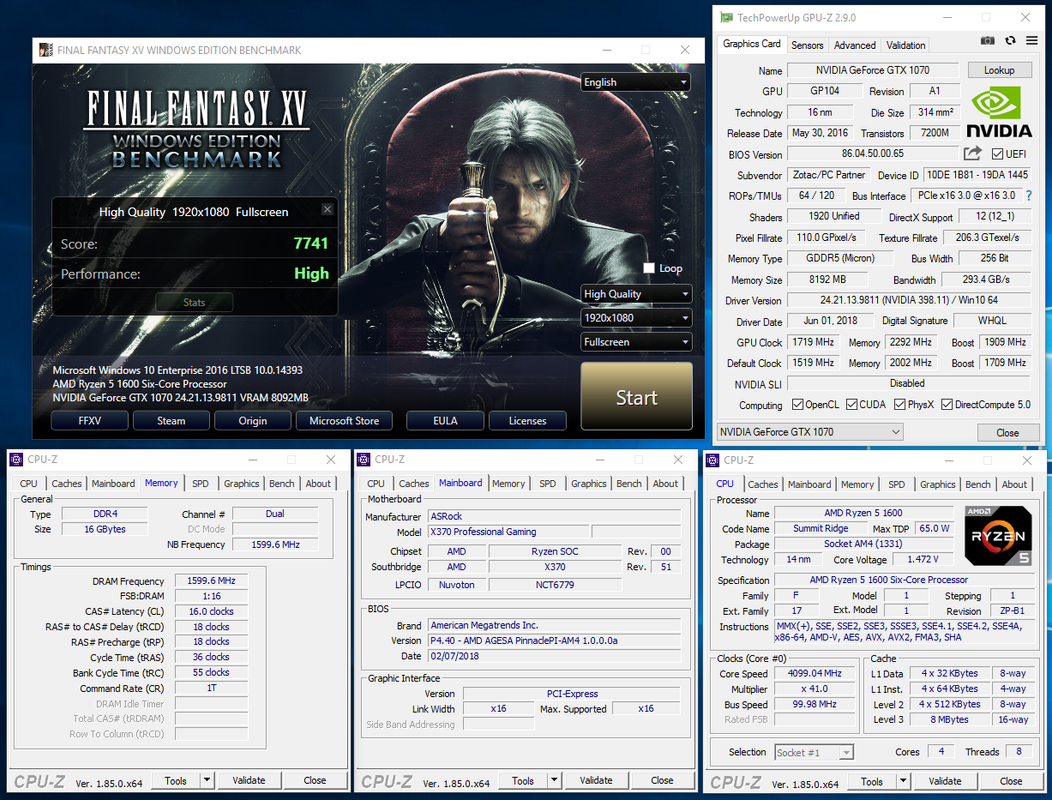The image size is (1052, 800).
Task: Toggle the PhysX checkbox
Action: (x=900, y=404)
